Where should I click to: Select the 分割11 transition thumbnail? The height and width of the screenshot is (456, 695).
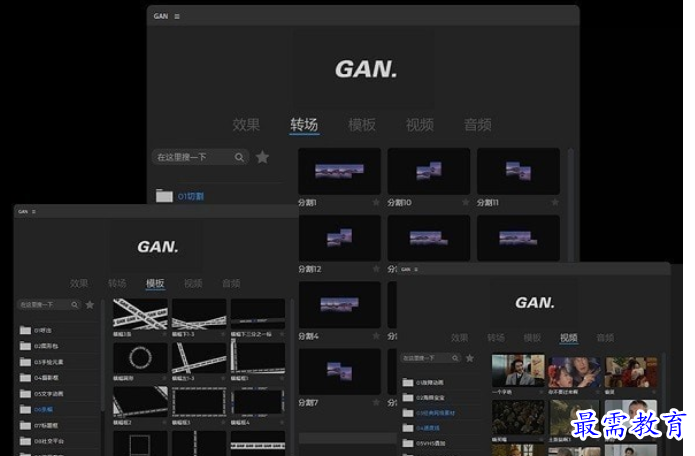(x=518, y=171)
